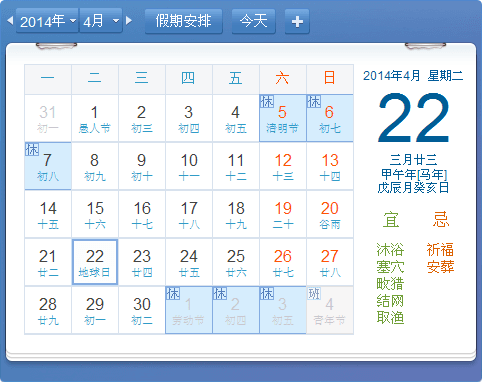Select April 23 廿四

pos(142,262)
